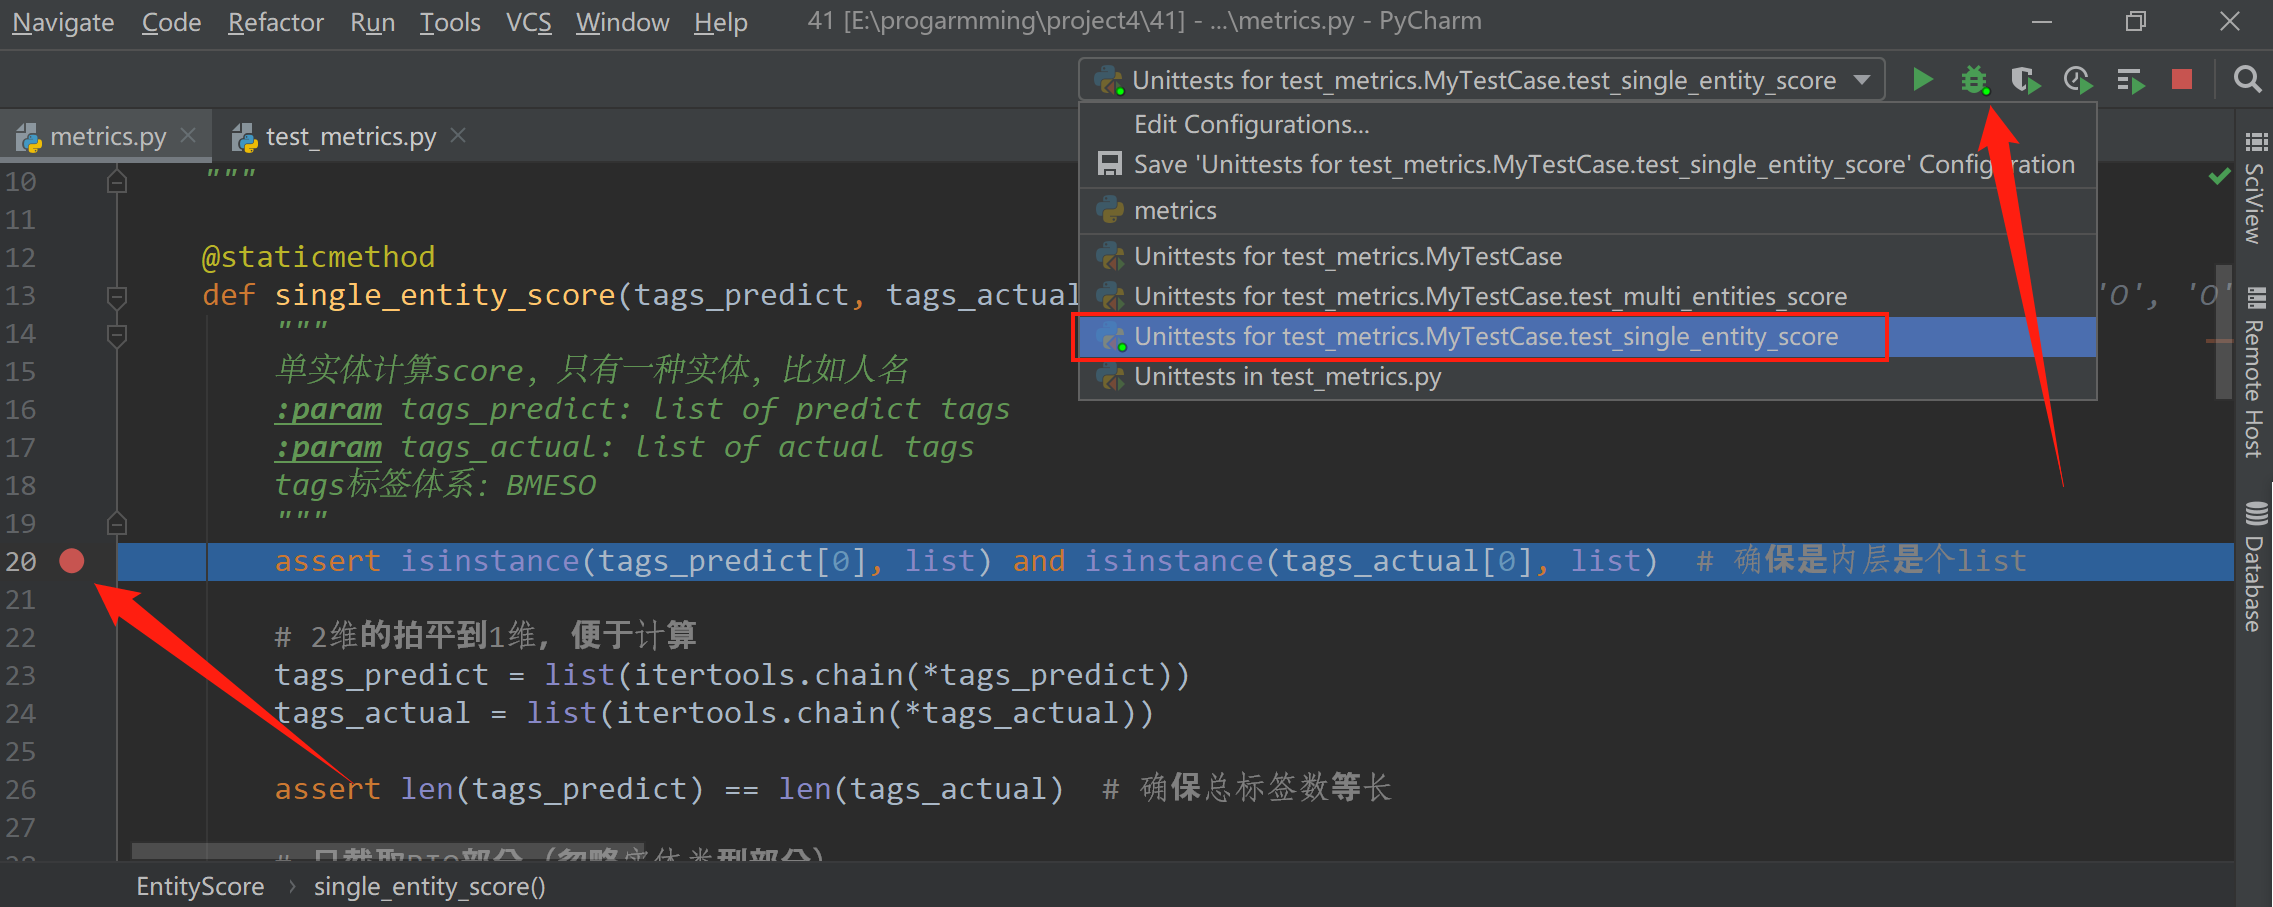Open Search Everywhere magnifier icon

(x=2247, y=79)
